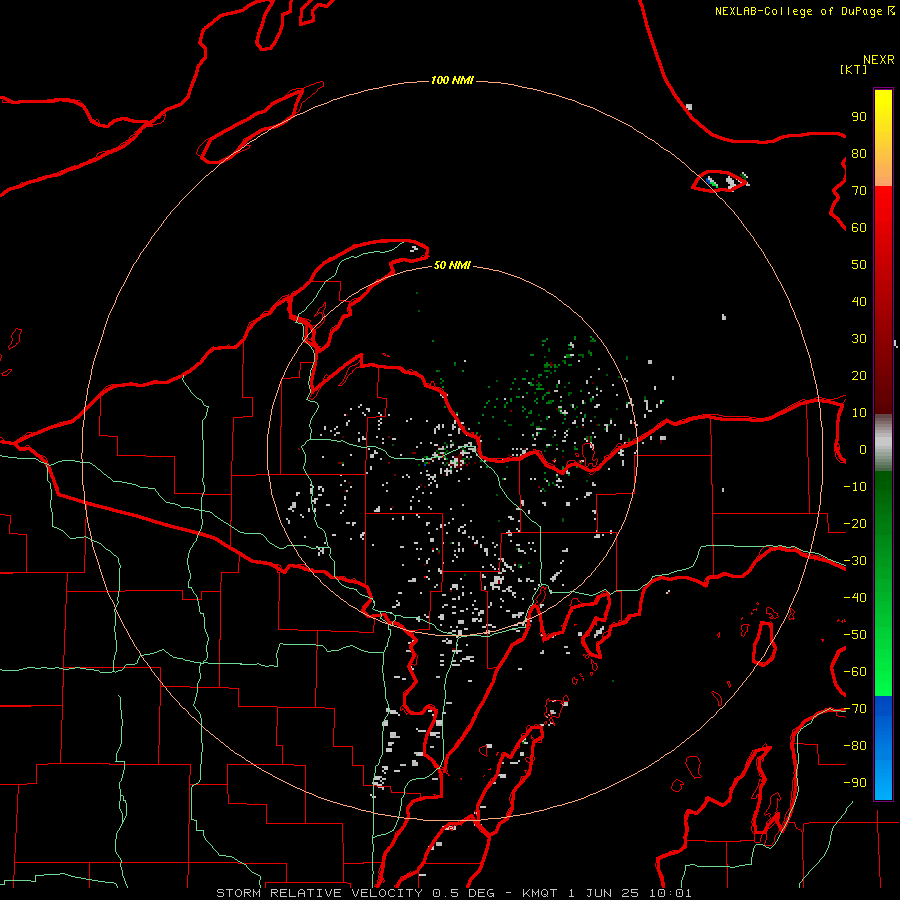Click the 60 value on velocity scale
Screen dimensions: 900x900
pyautogui.click(x=859, y=228)
